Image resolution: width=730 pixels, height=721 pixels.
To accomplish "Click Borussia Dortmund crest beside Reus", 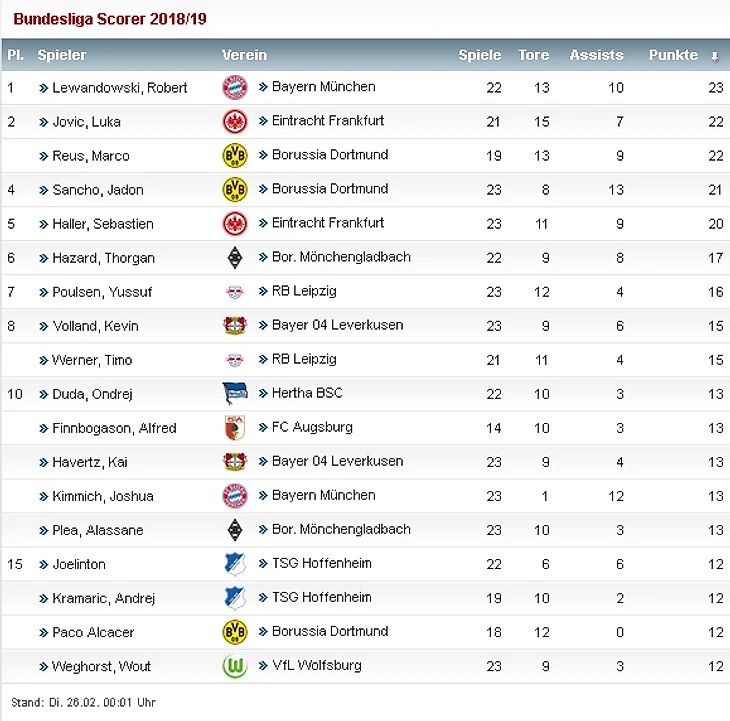I will point(234,155).
